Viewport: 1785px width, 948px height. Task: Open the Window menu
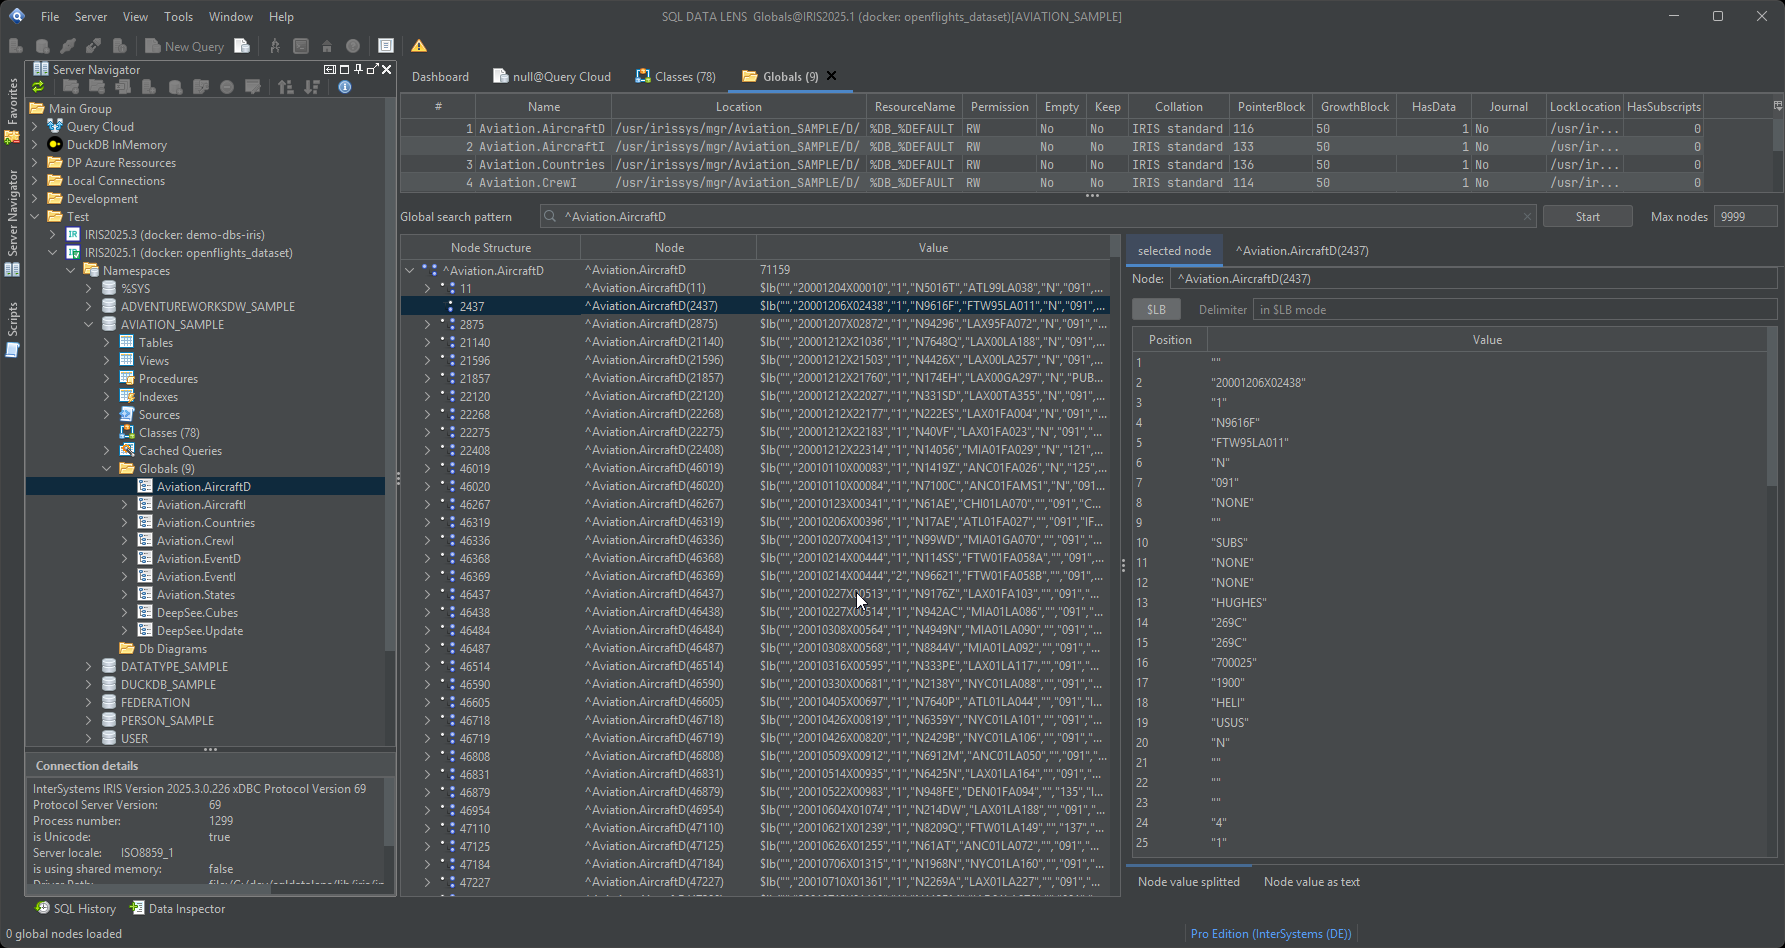tap(231, 16)
